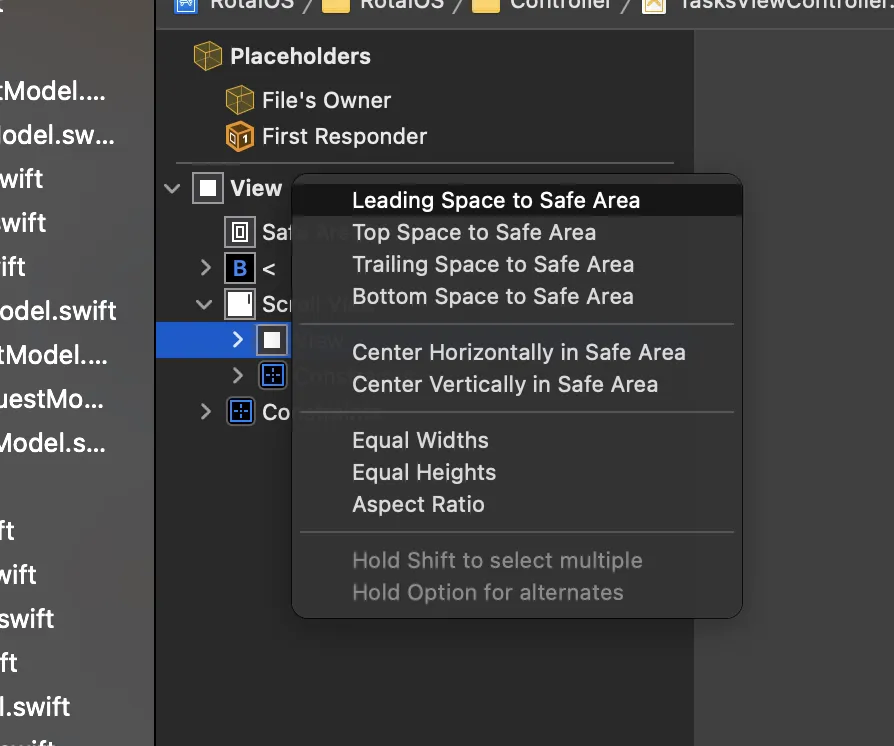894x746 pixels.
Task: Collapse the Scroll View disclosure chevron
Action: 205,304
